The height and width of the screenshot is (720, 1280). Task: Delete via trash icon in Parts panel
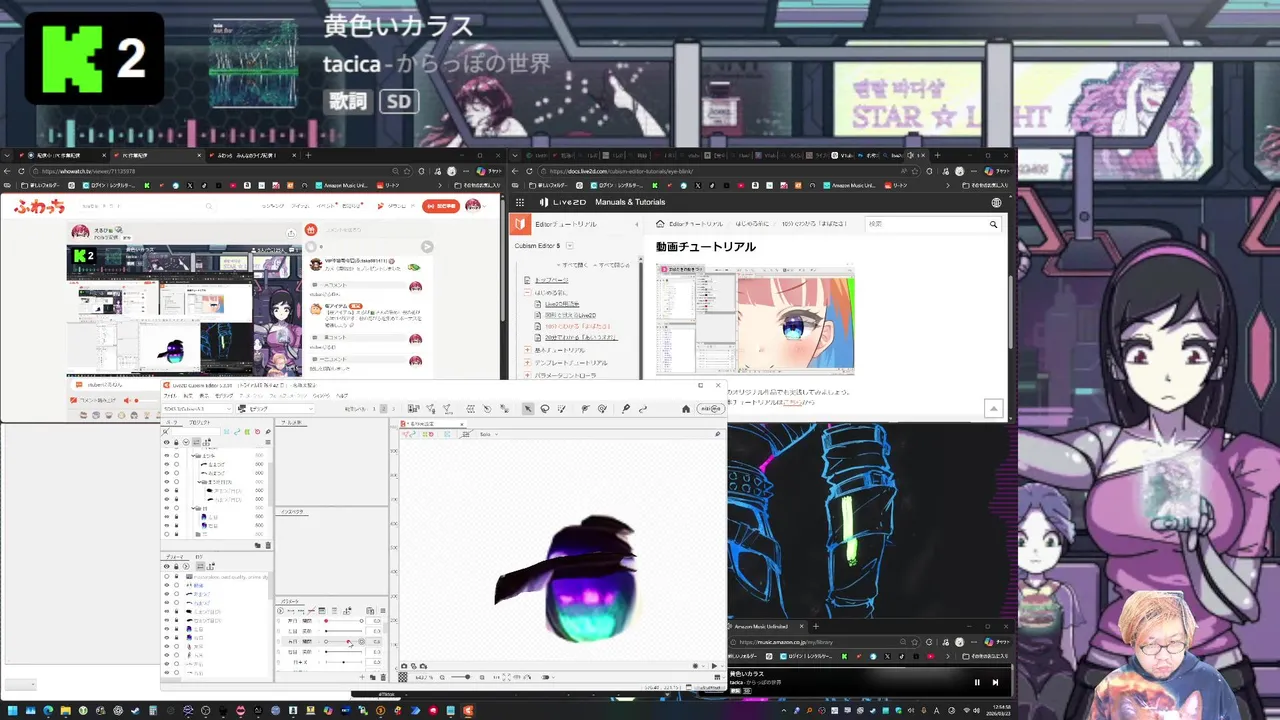268,545
